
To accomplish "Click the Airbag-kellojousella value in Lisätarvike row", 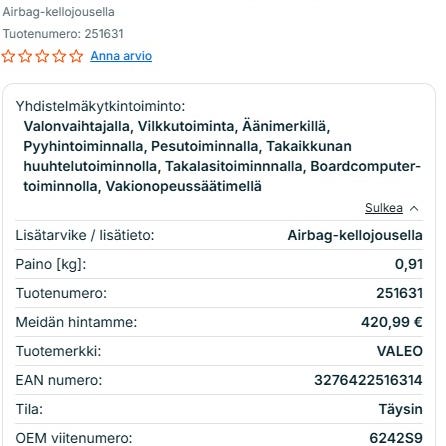I will tap(355, 235).
